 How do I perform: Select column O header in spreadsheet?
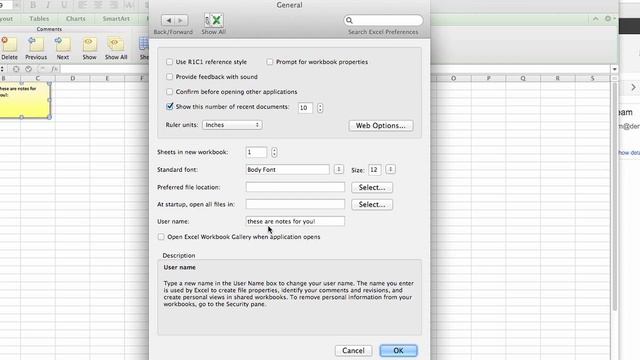(453, 78)
